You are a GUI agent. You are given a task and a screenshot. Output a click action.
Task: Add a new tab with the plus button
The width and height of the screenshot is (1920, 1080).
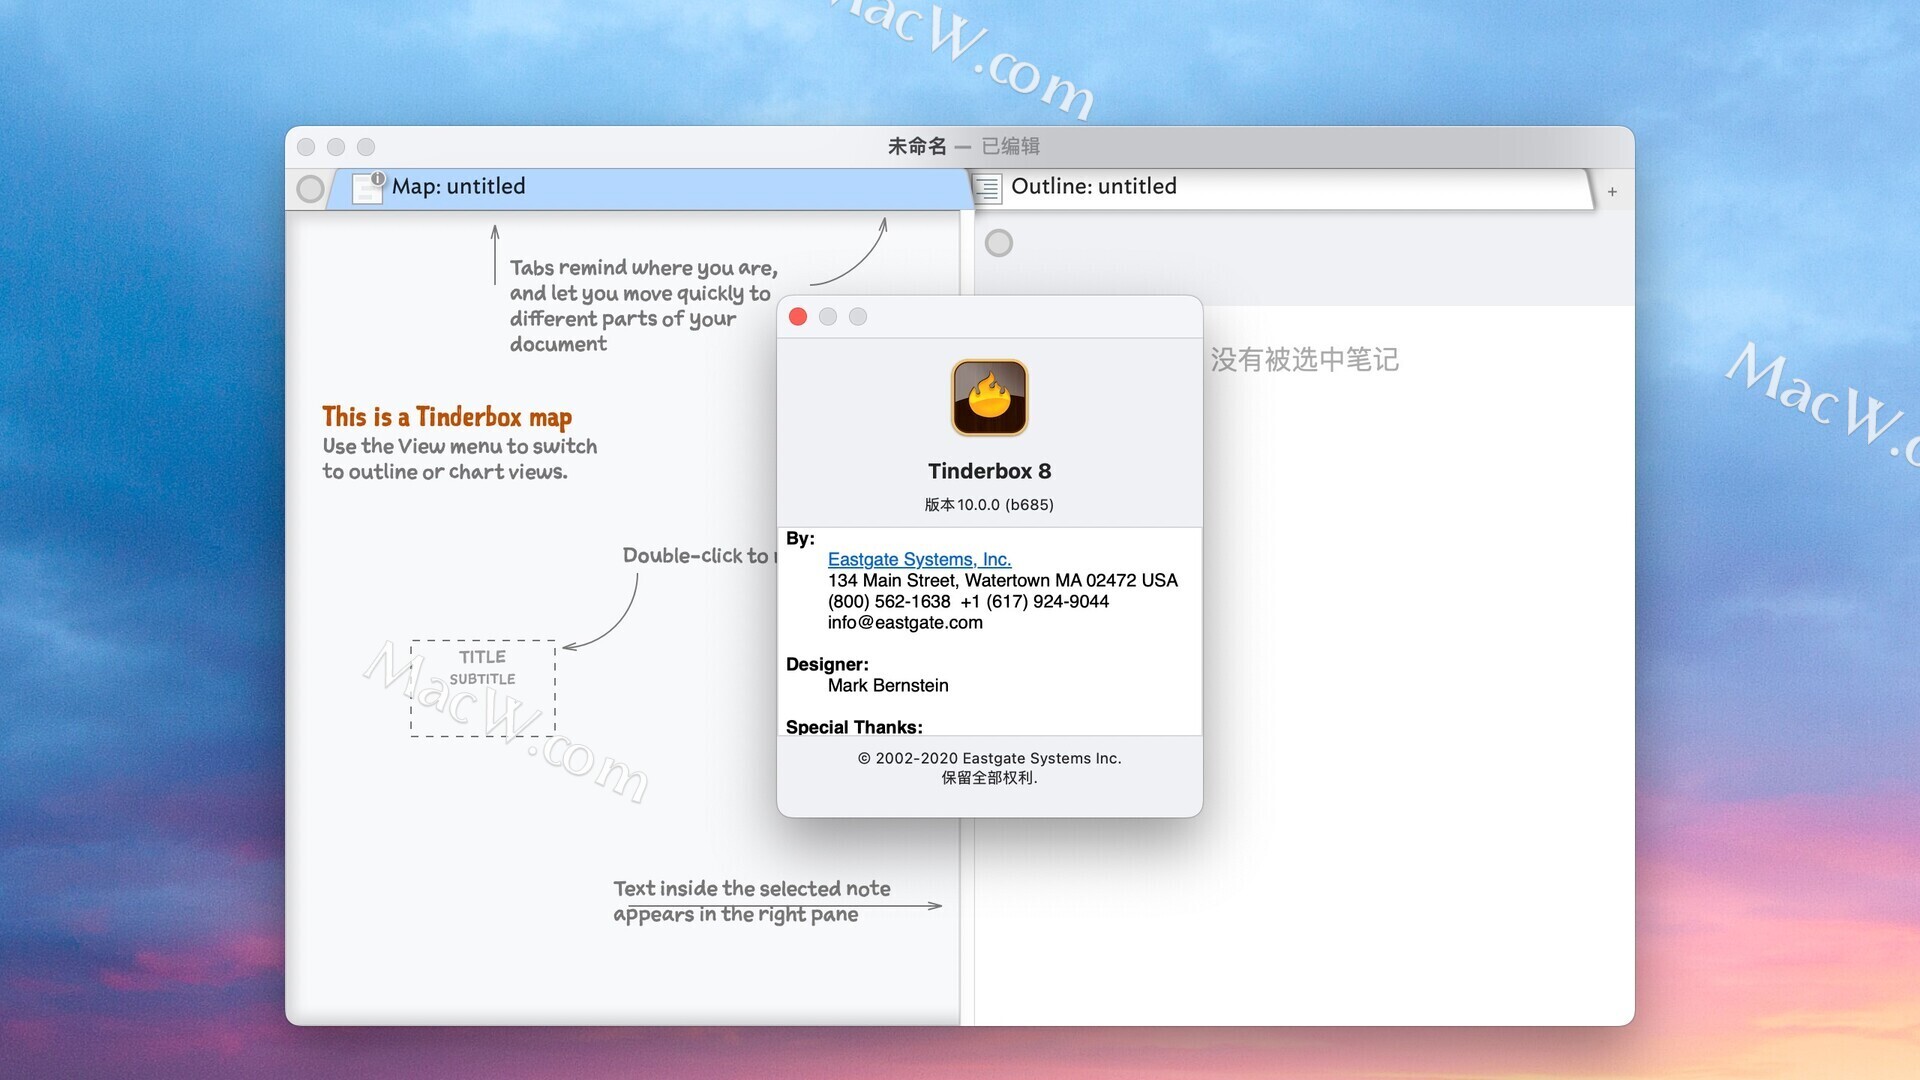[1612, 191]
